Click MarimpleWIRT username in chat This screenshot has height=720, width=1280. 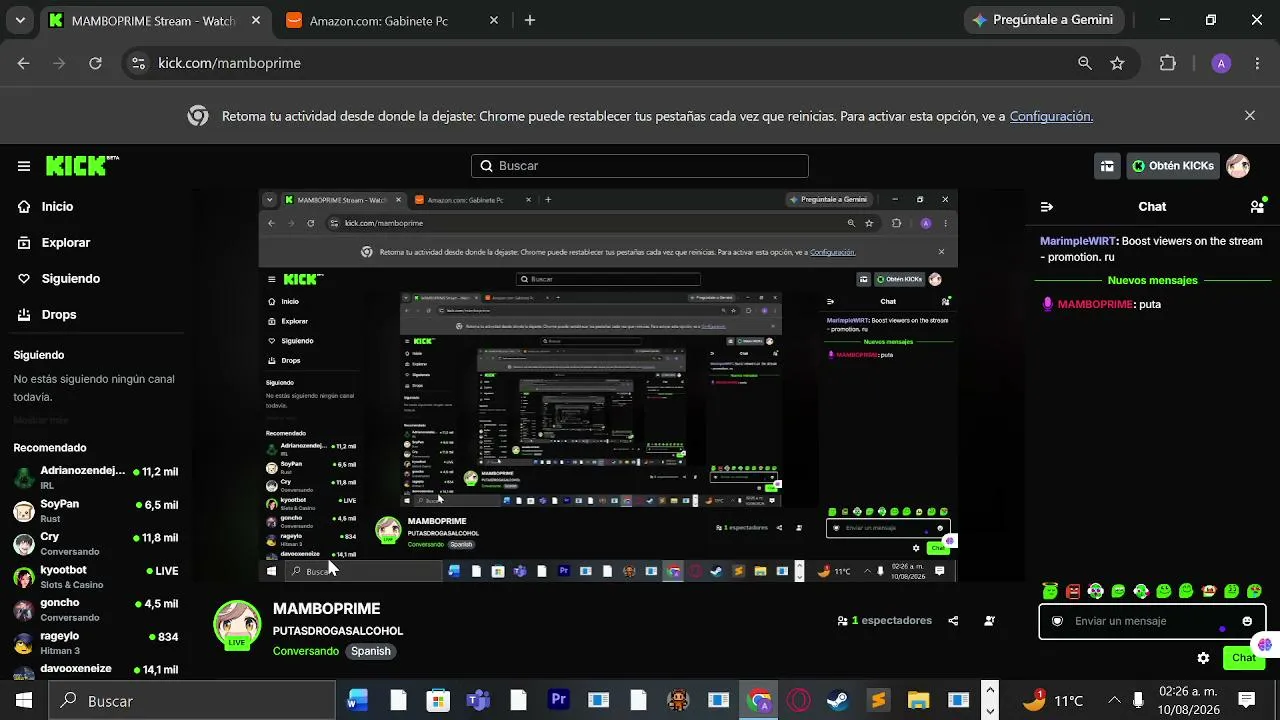[1078, 241]
